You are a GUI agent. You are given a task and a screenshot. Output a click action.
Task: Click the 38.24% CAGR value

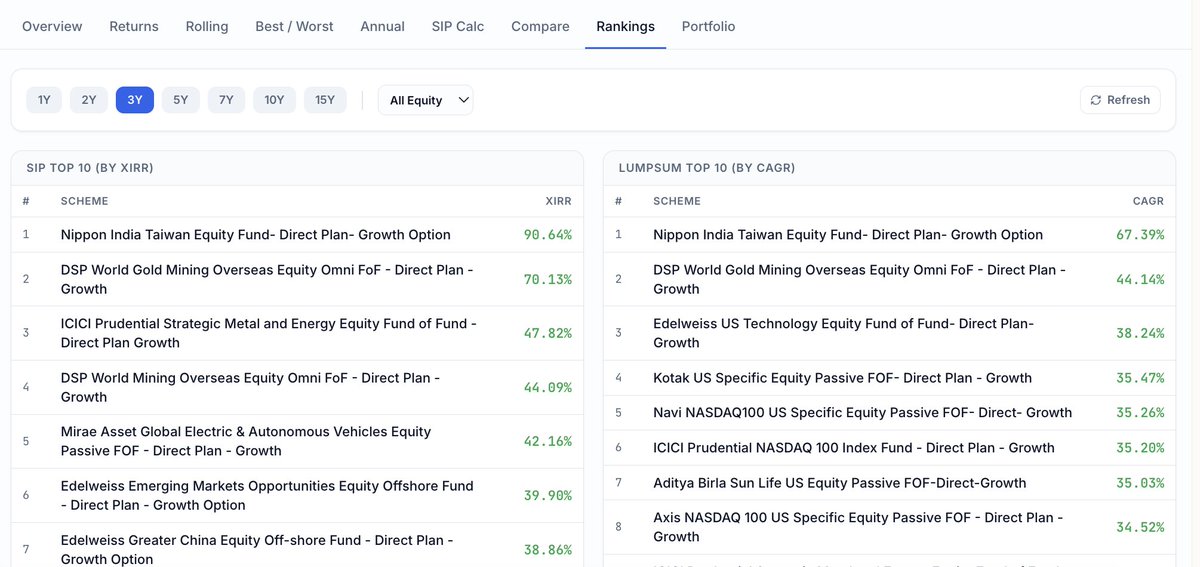point(1140,334)
